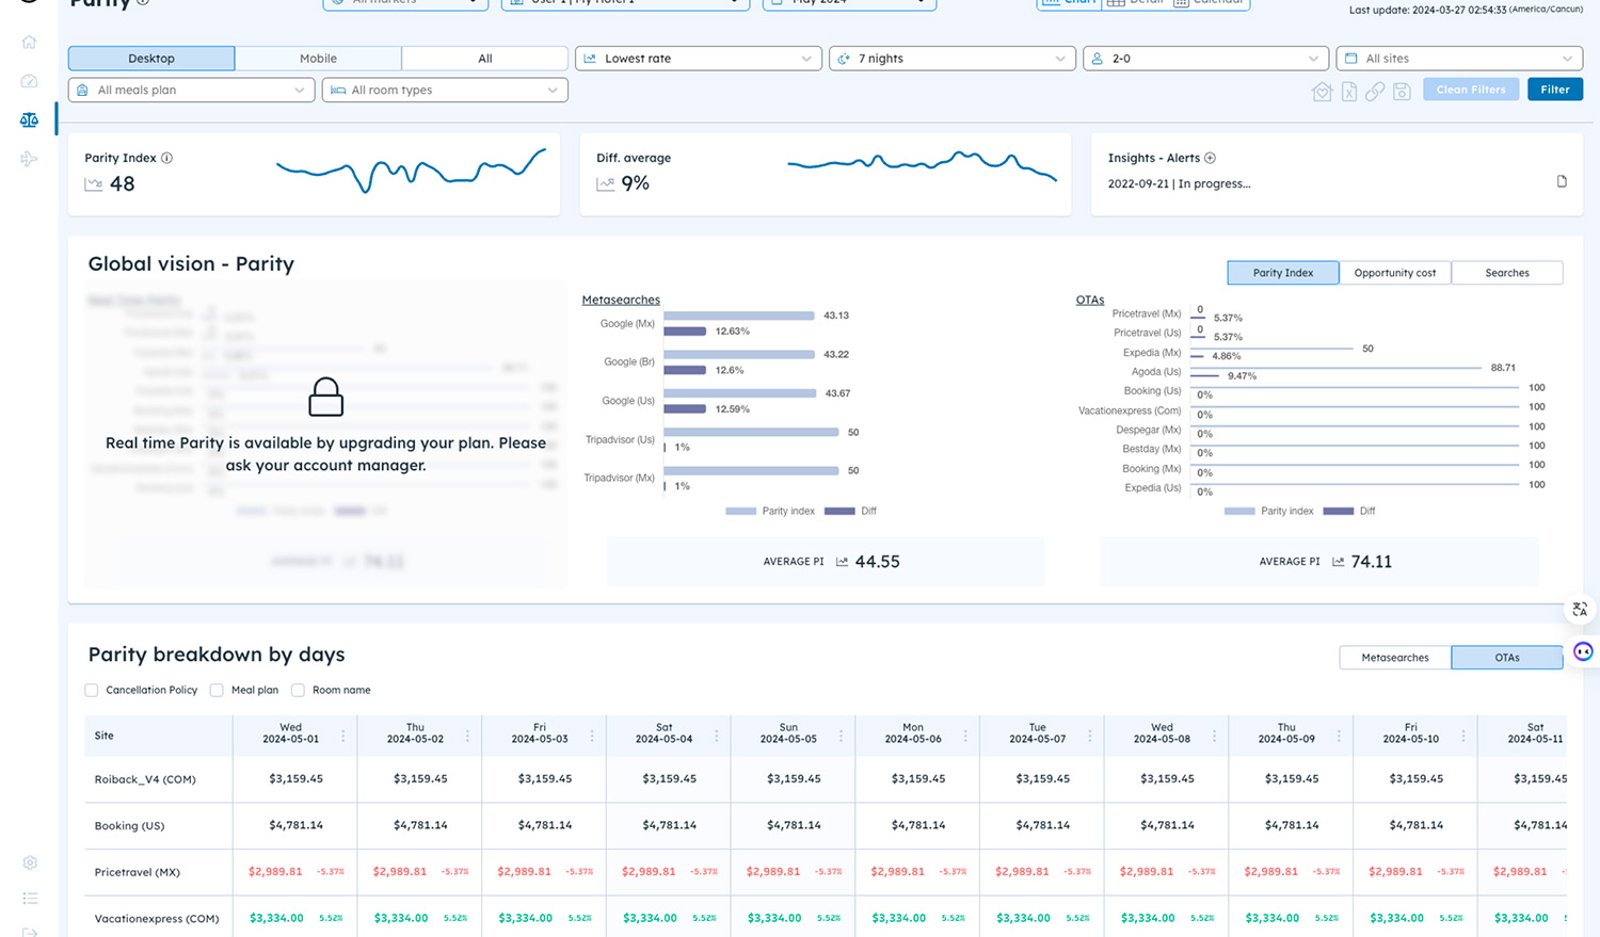Open column menu for Mon 2024-05-06
1600x937 pixels.
point(965,735)
